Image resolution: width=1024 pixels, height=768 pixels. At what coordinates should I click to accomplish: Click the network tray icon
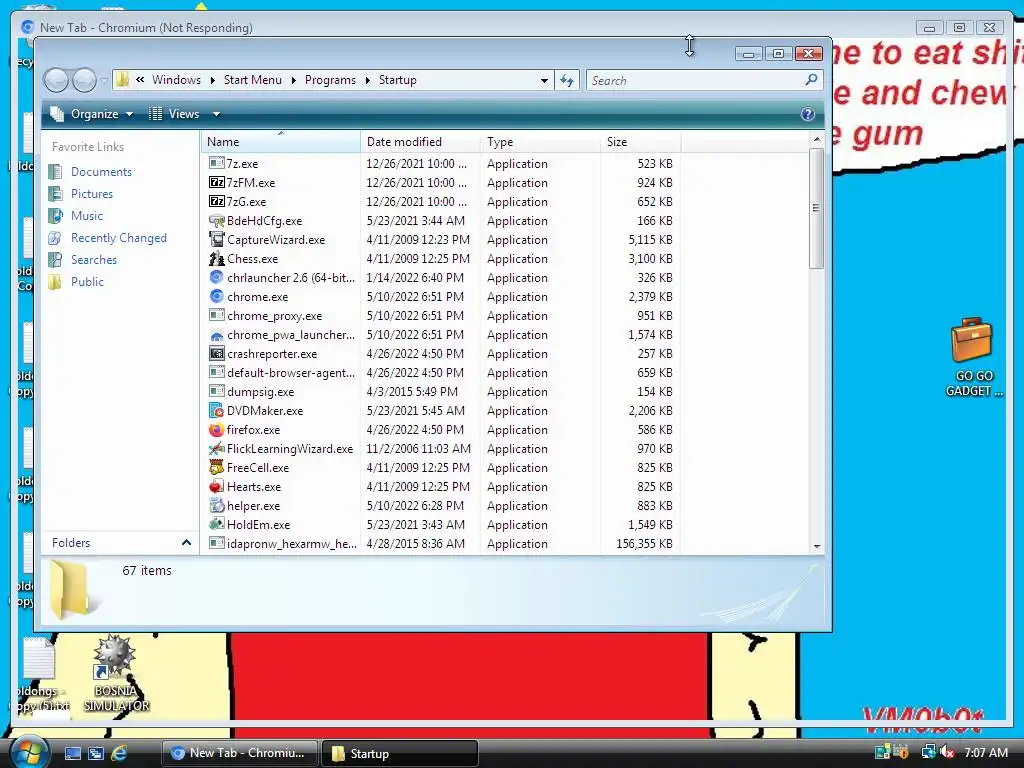pyautogui.click(x=928, y=752)
